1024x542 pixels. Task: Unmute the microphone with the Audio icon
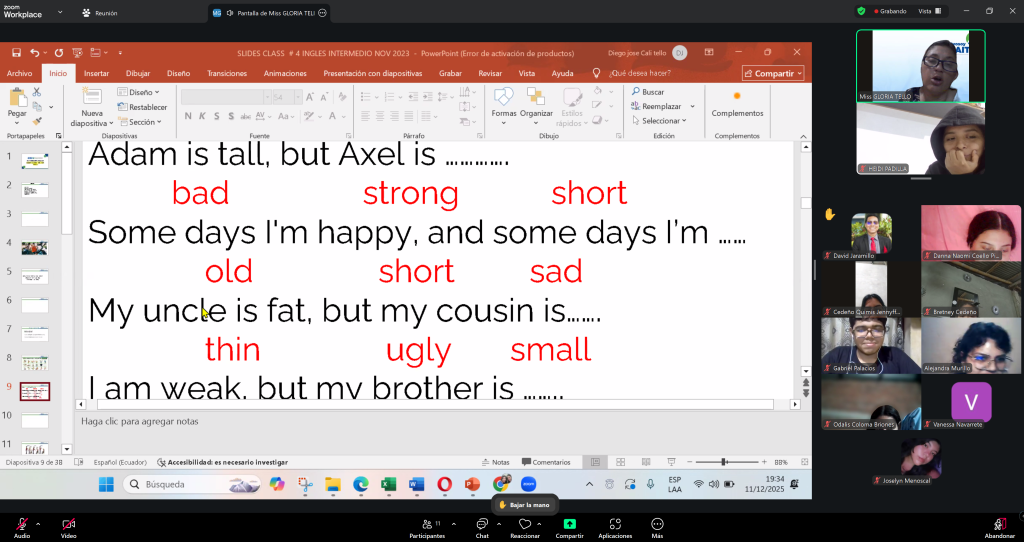point(21,524)
